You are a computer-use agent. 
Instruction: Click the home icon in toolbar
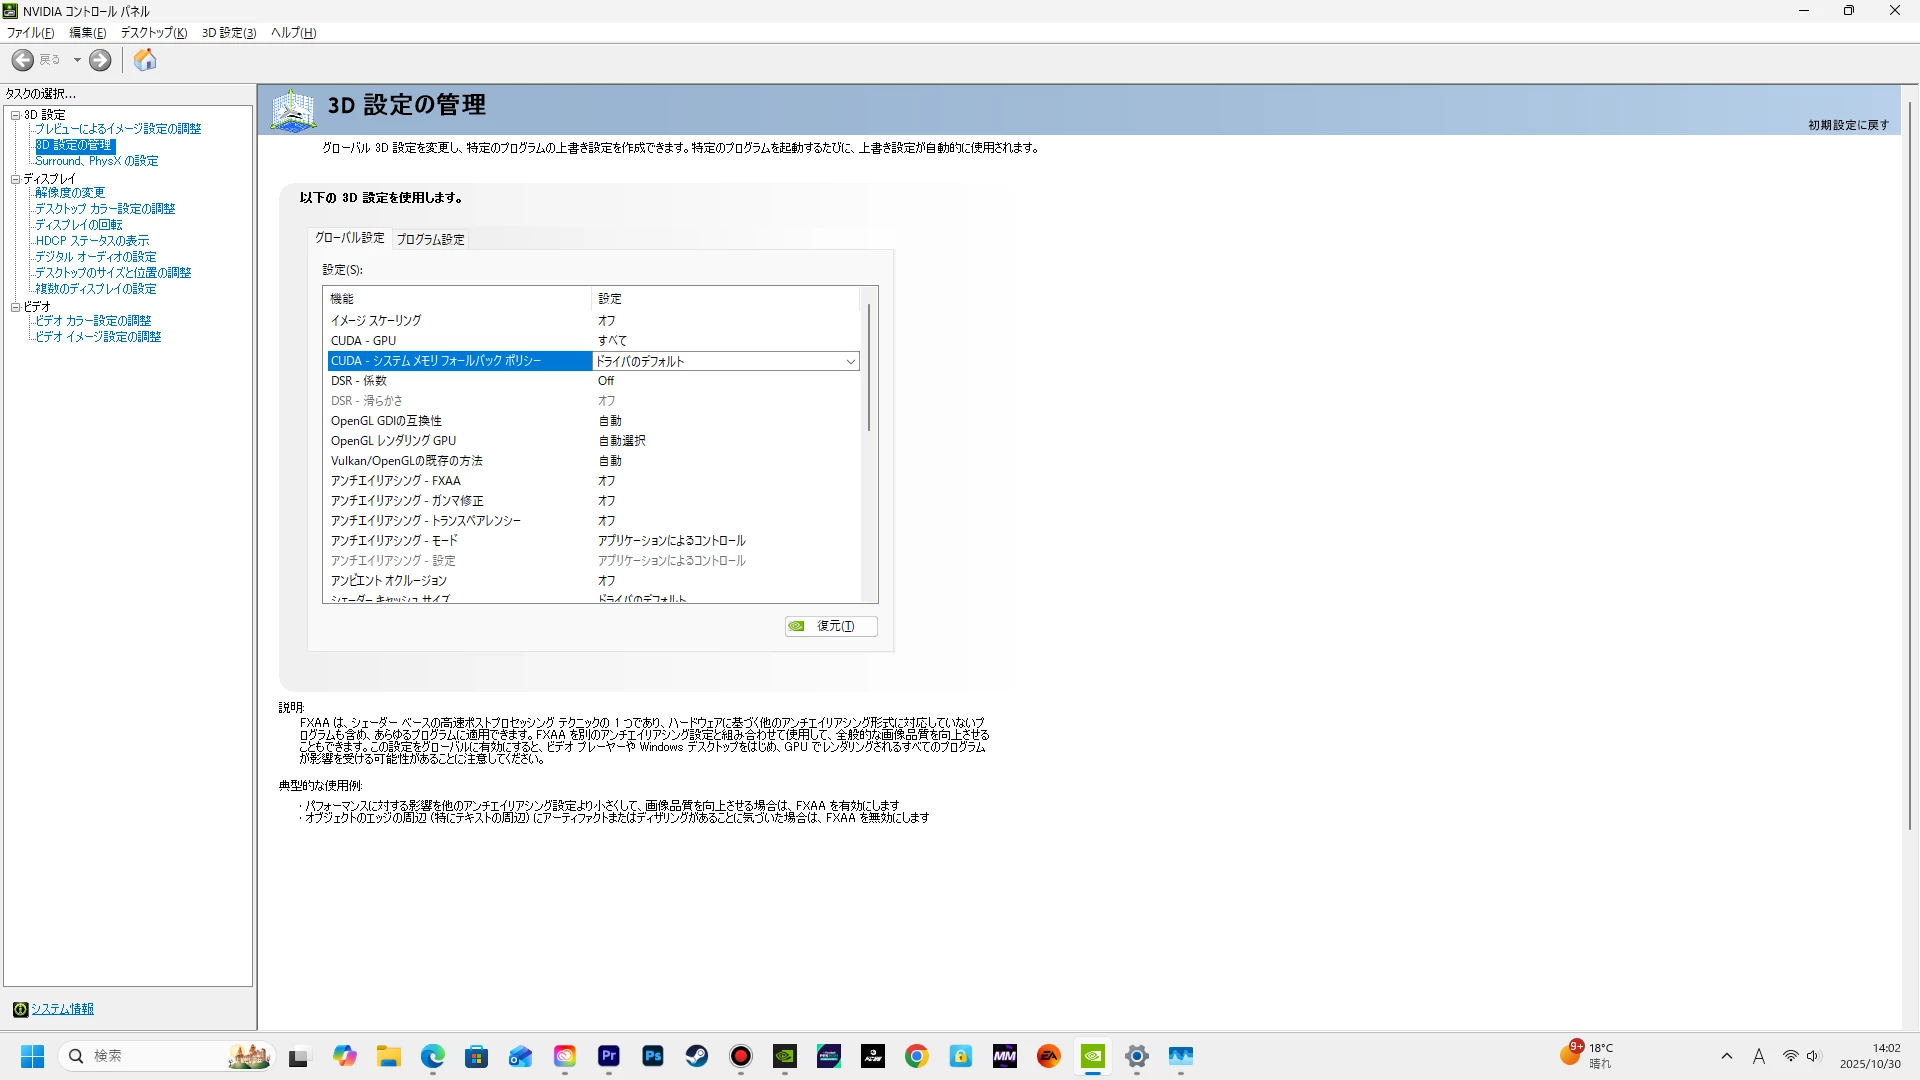[145, 60]
